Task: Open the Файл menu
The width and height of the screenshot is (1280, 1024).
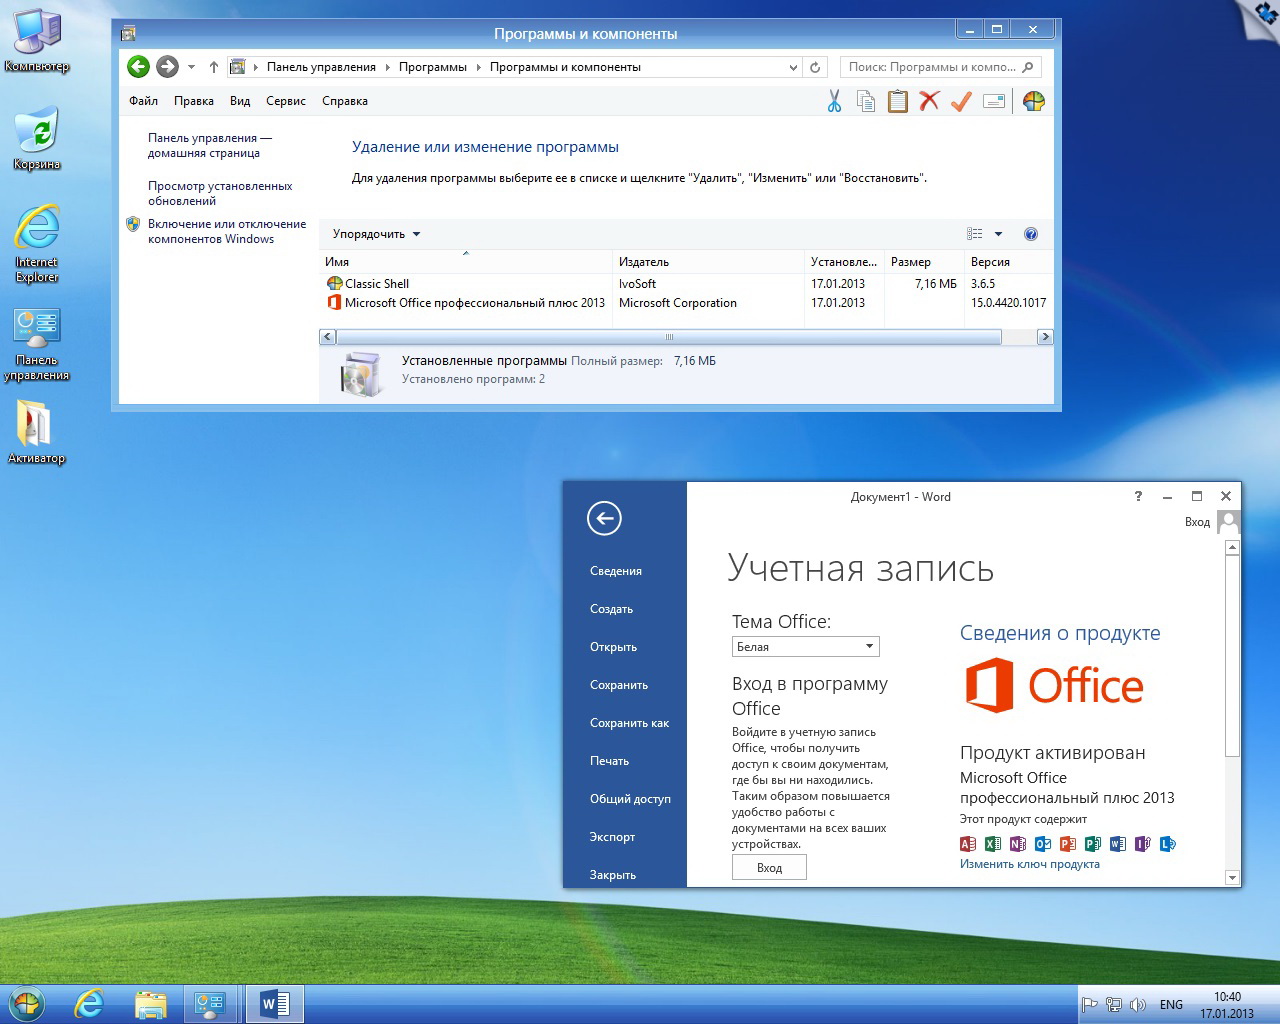Action: (143, 101)
